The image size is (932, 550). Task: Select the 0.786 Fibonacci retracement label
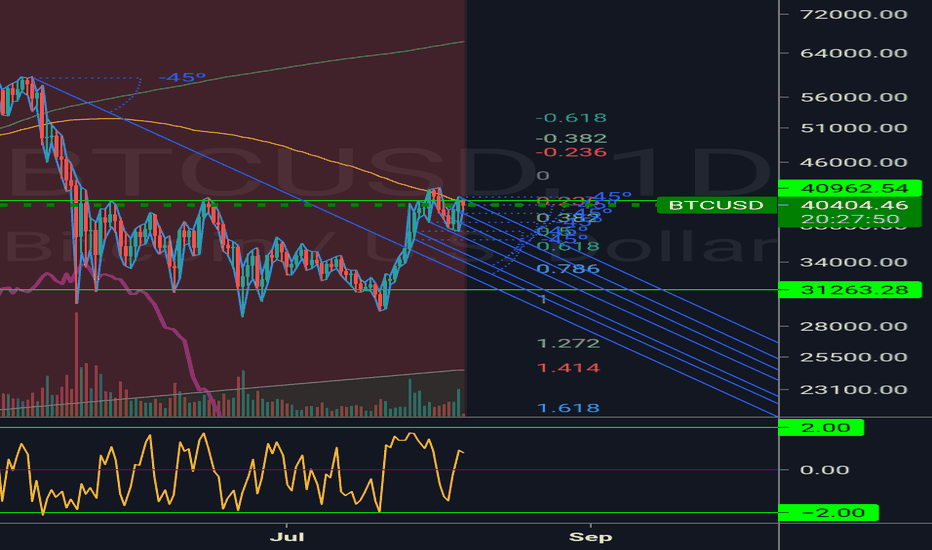point(568,269)
